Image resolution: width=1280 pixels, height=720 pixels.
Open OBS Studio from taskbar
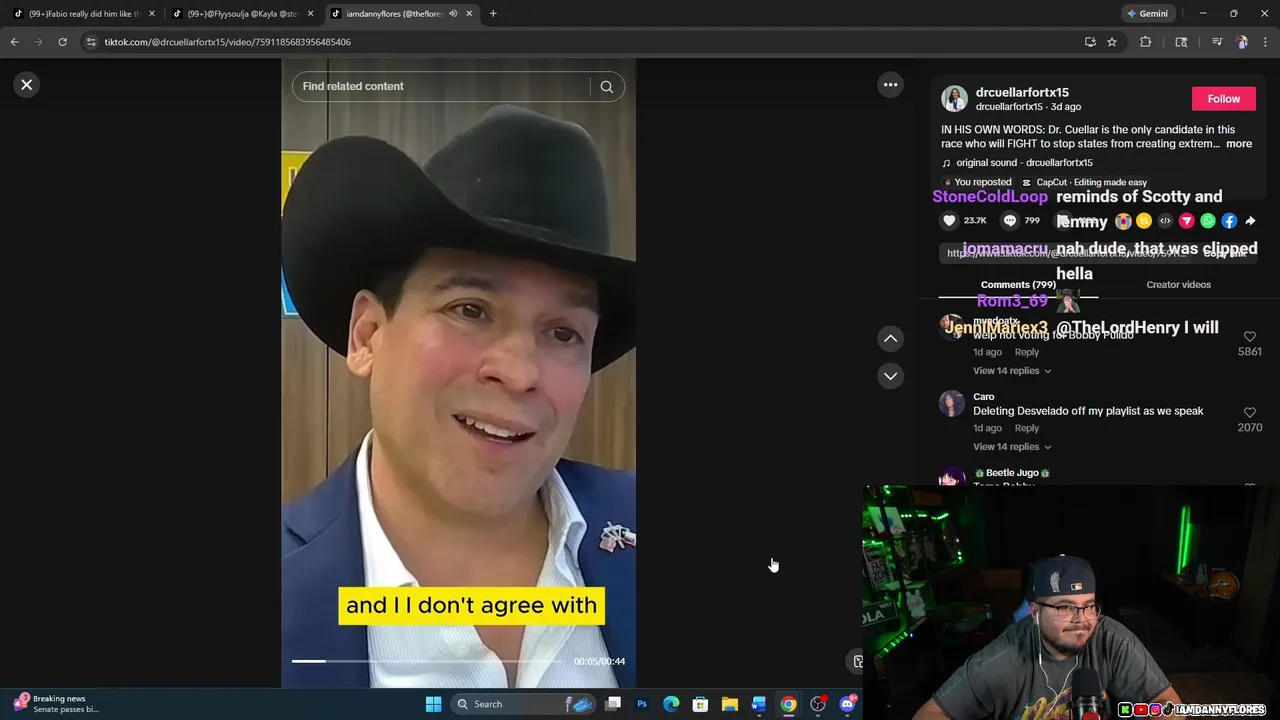click(818, 704)
